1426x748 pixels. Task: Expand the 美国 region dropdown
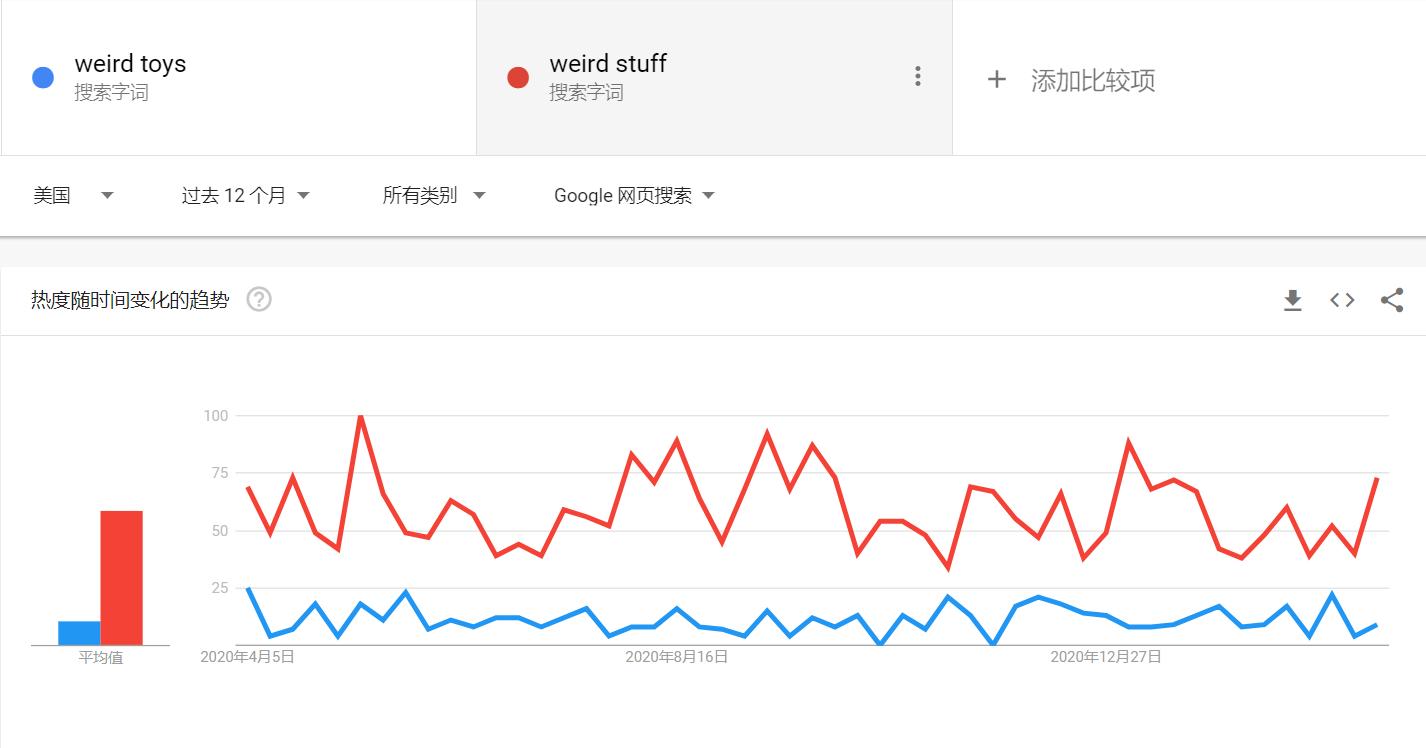click(x=73, y=196)
